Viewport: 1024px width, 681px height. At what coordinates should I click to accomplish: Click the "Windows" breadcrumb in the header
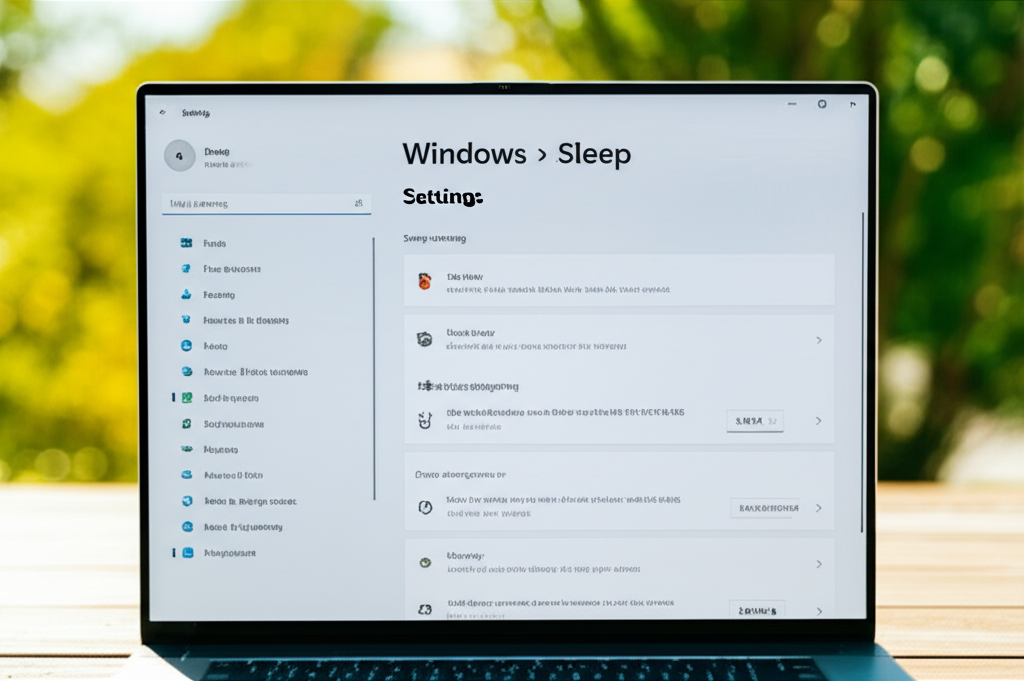click(x=464, y=154)
